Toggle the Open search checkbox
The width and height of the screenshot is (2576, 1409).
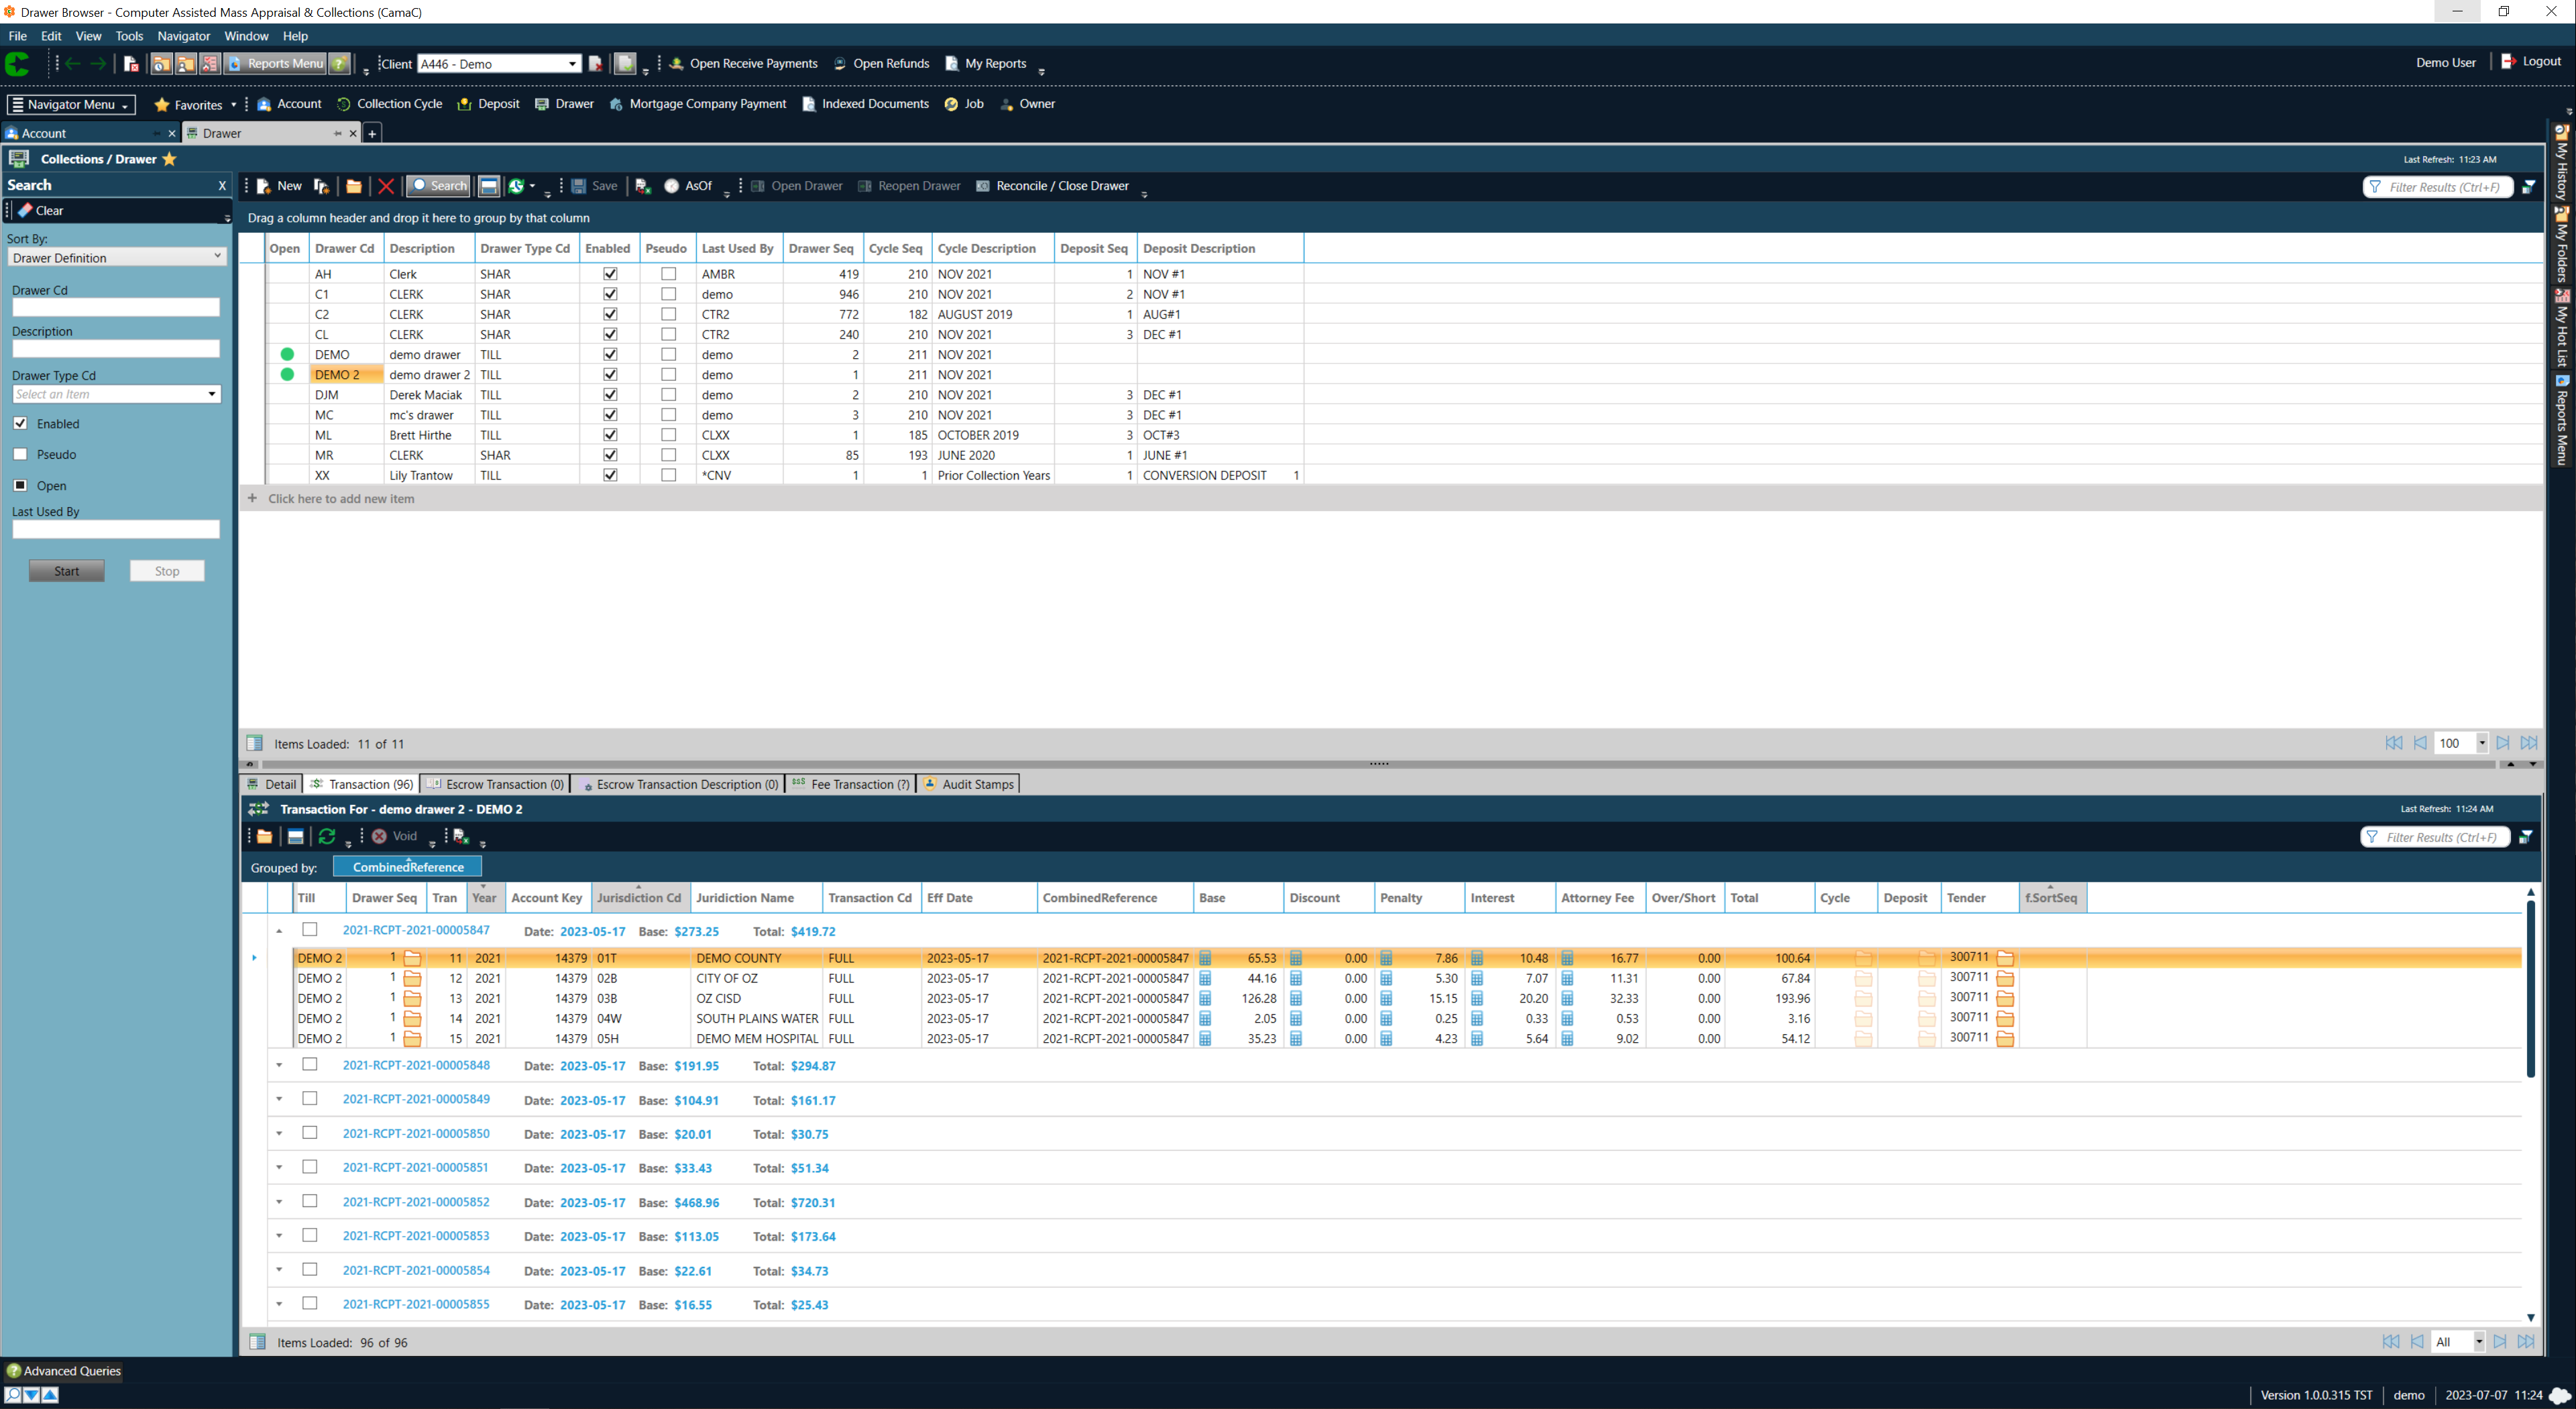pyautogui.click(x=20, y=485)
